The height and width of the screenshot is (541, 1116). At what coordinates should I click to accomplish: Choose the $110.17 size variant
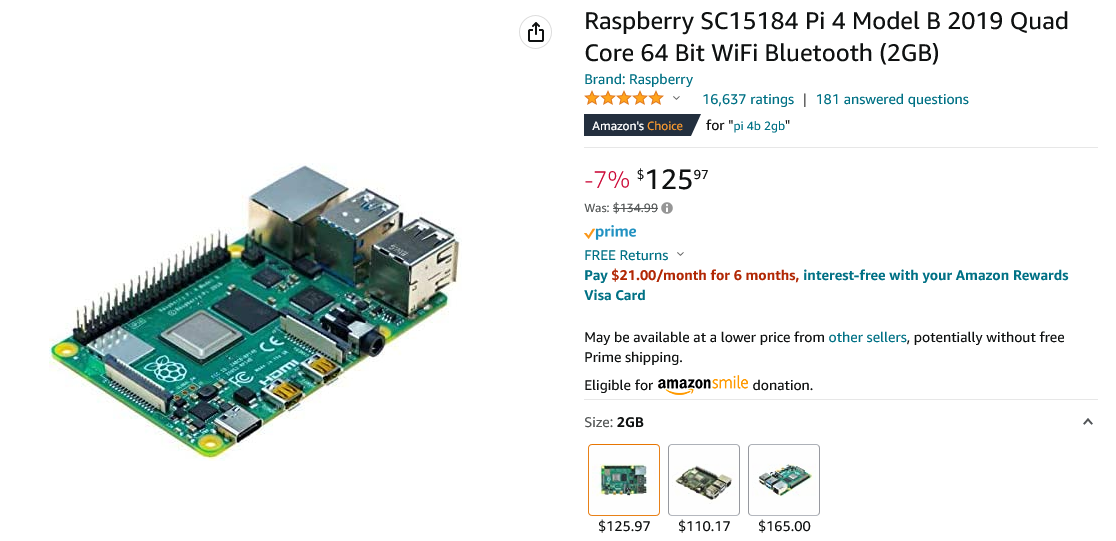[704, 480]
